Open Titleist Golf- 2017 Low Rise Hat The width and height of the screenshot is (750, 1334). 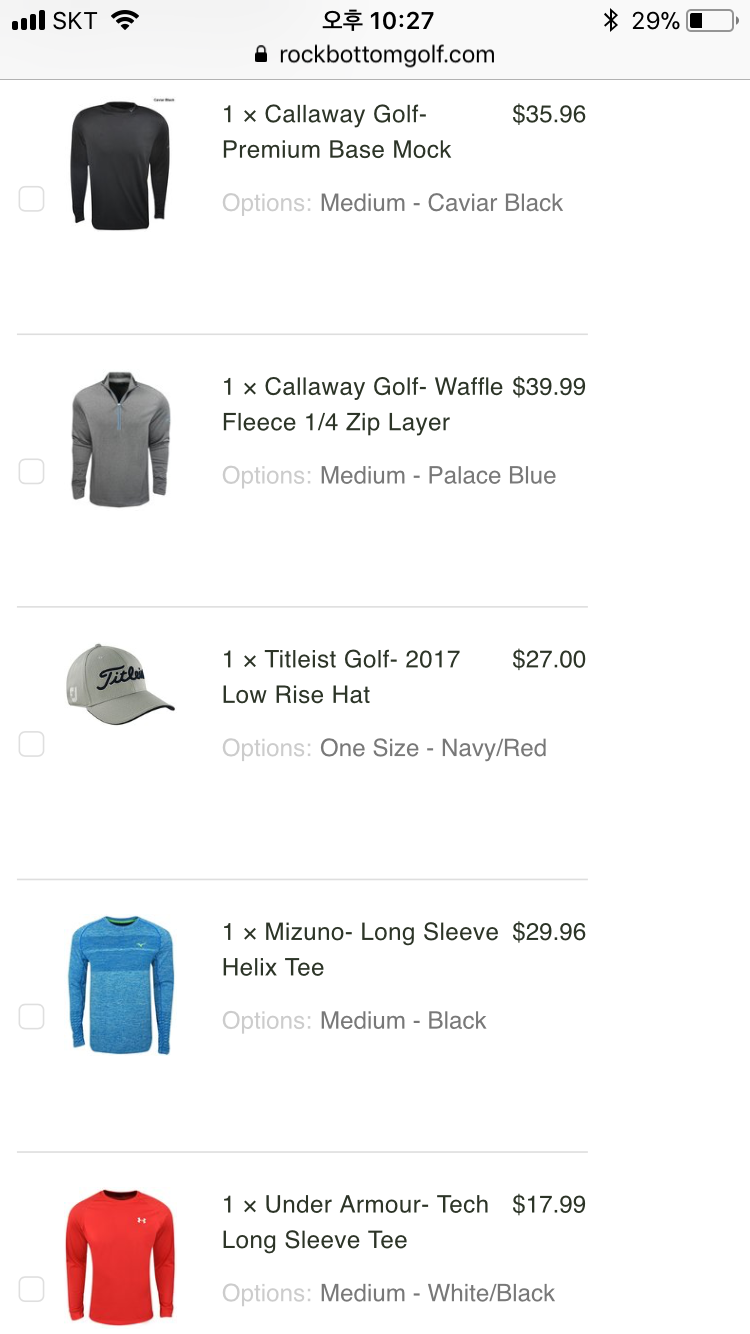pyautogui.click(x=341, y=677)
